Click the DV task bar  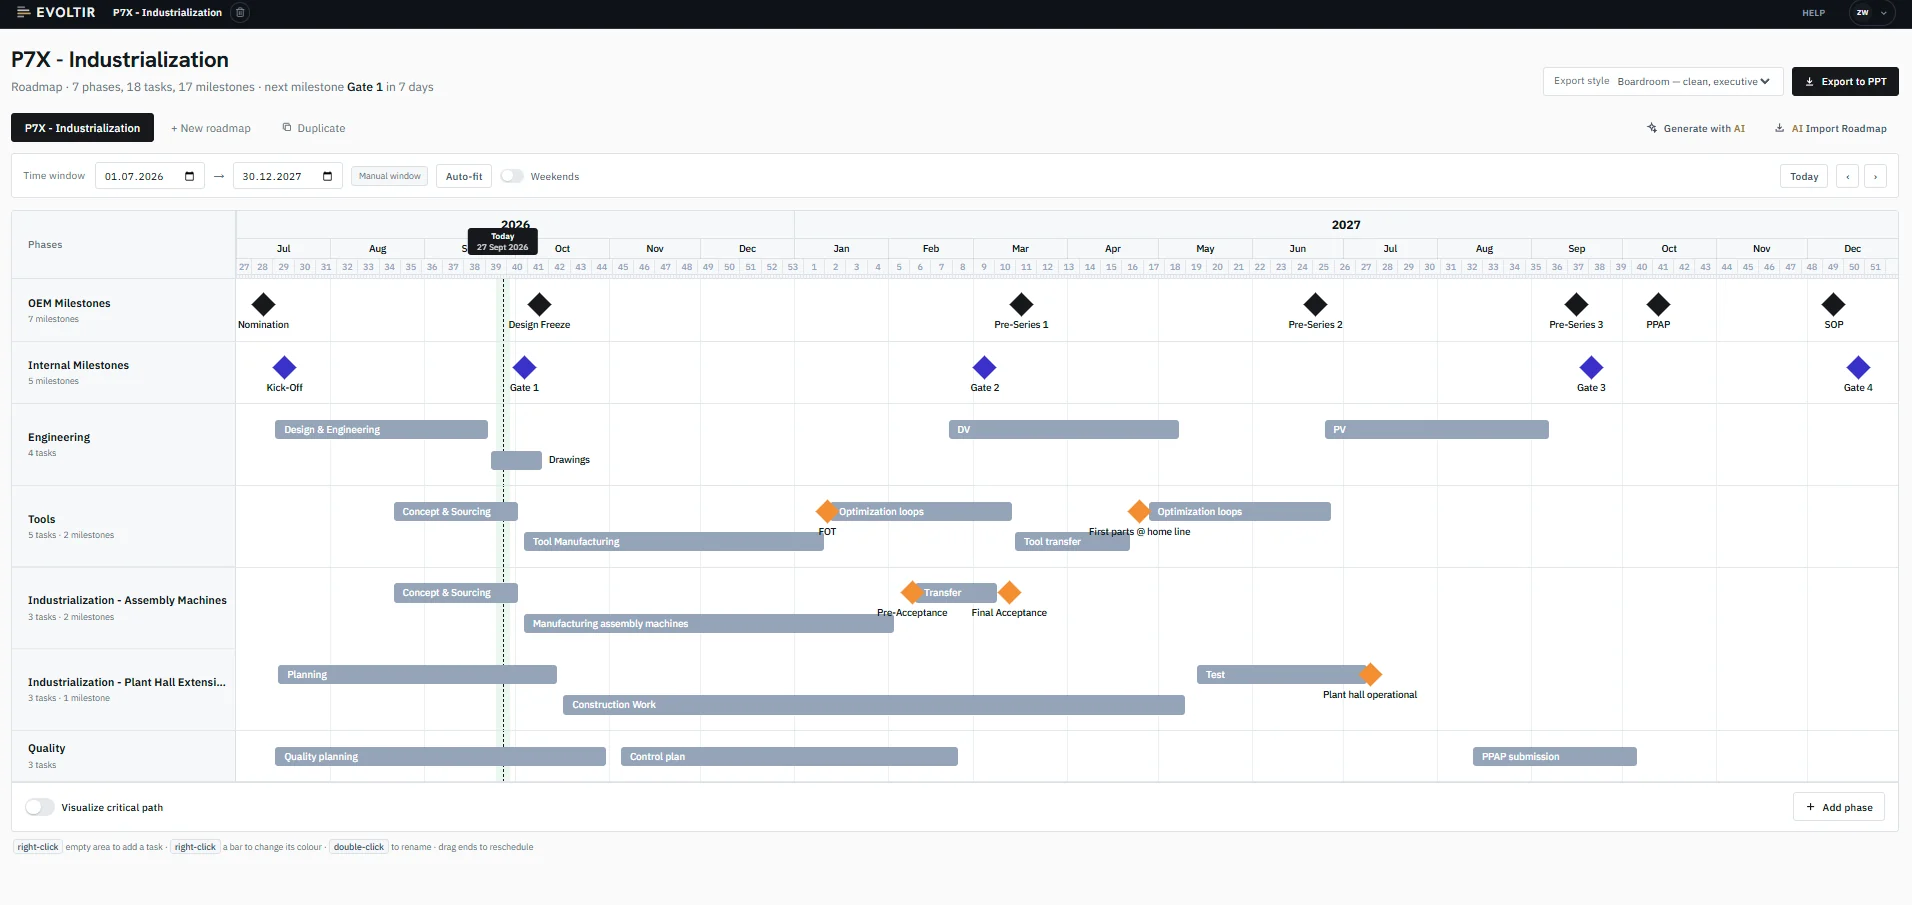[1064, 430]
